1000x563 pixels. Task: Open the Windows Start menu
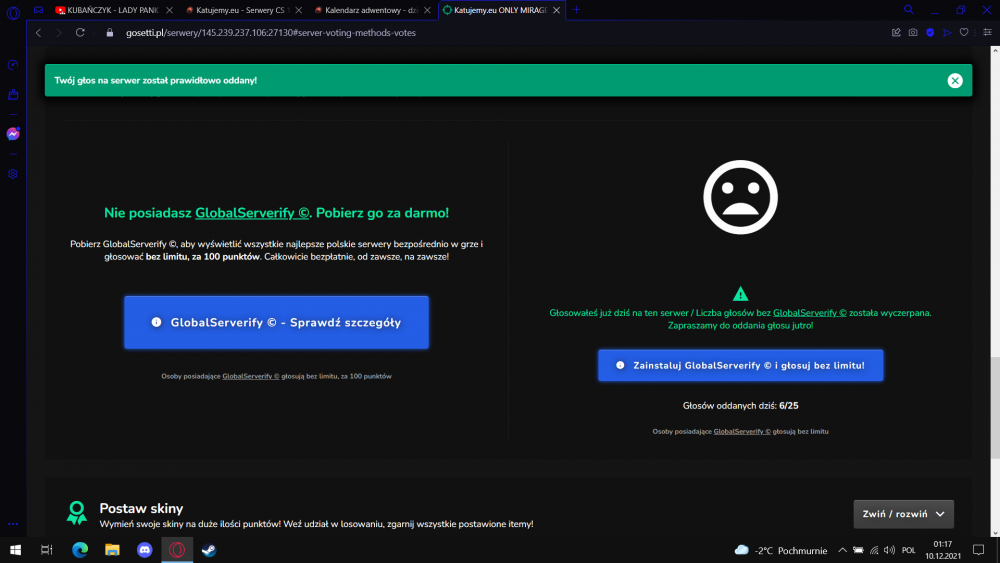pos(15,550)
